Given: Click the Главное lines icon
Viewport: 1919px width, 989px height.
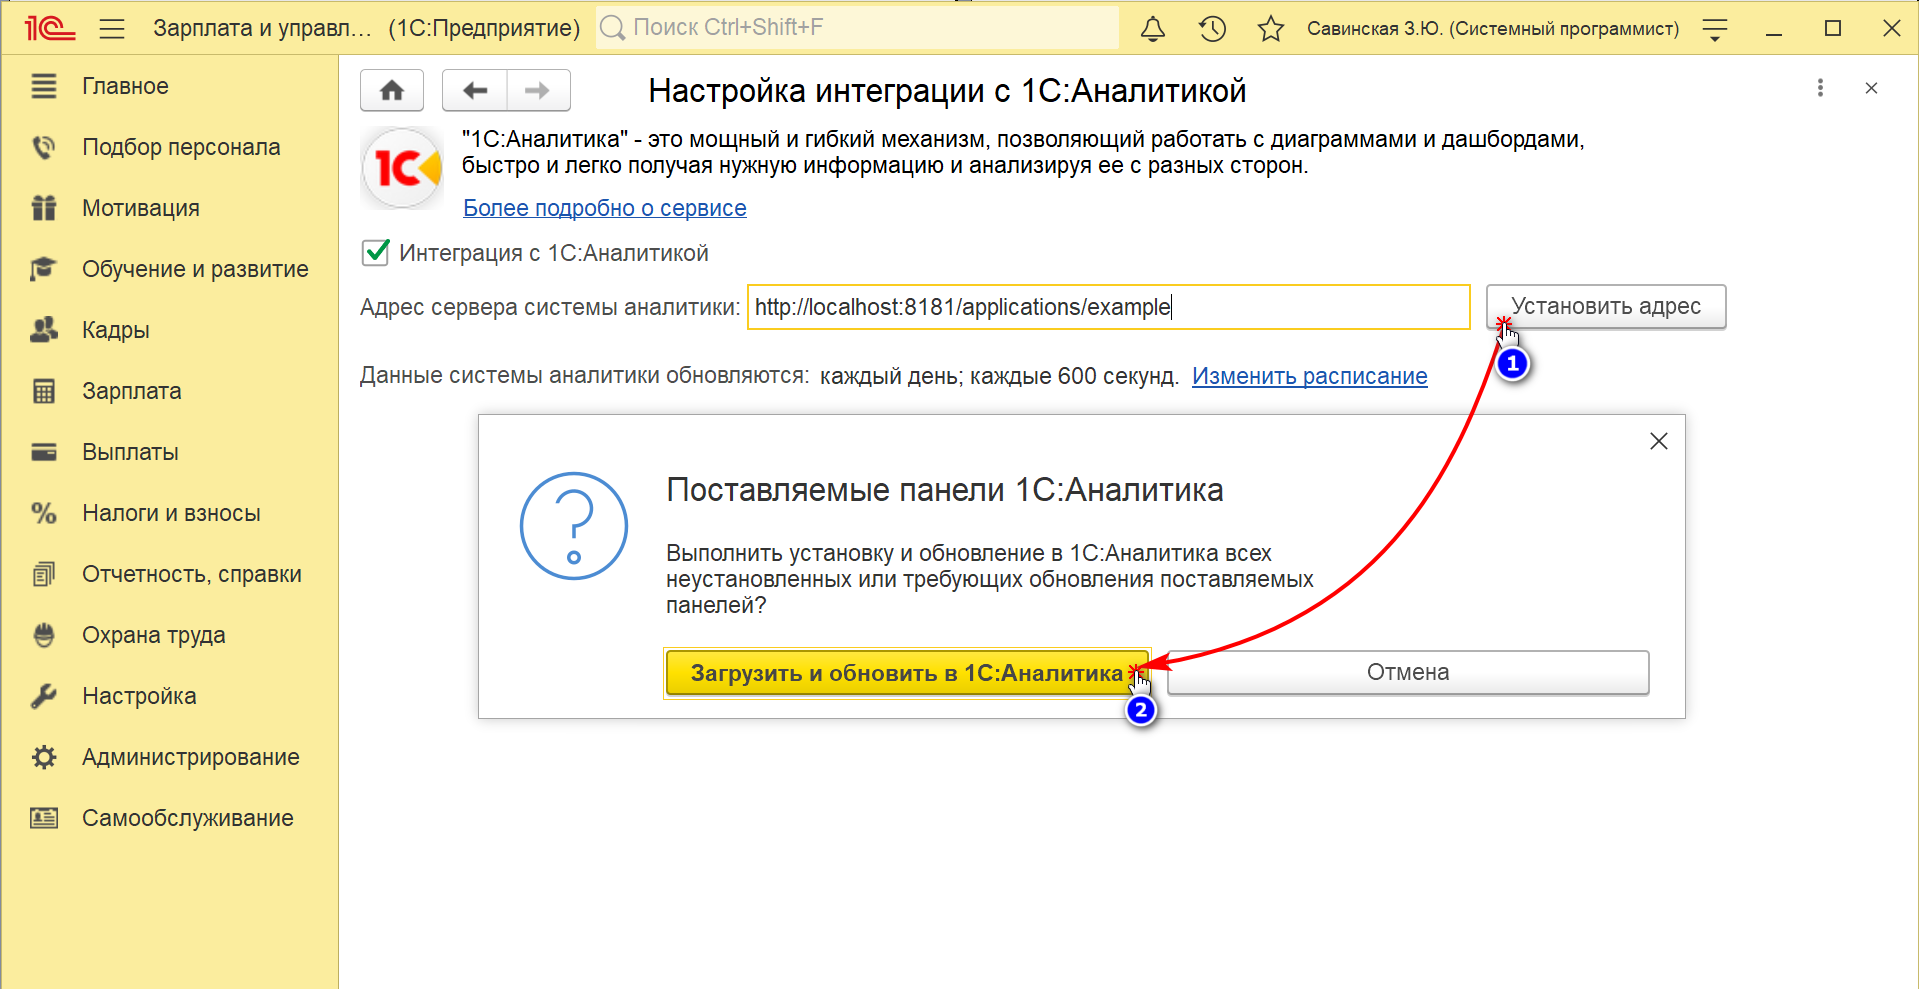Looking at the screenshot, I should (x=44, y=86).
